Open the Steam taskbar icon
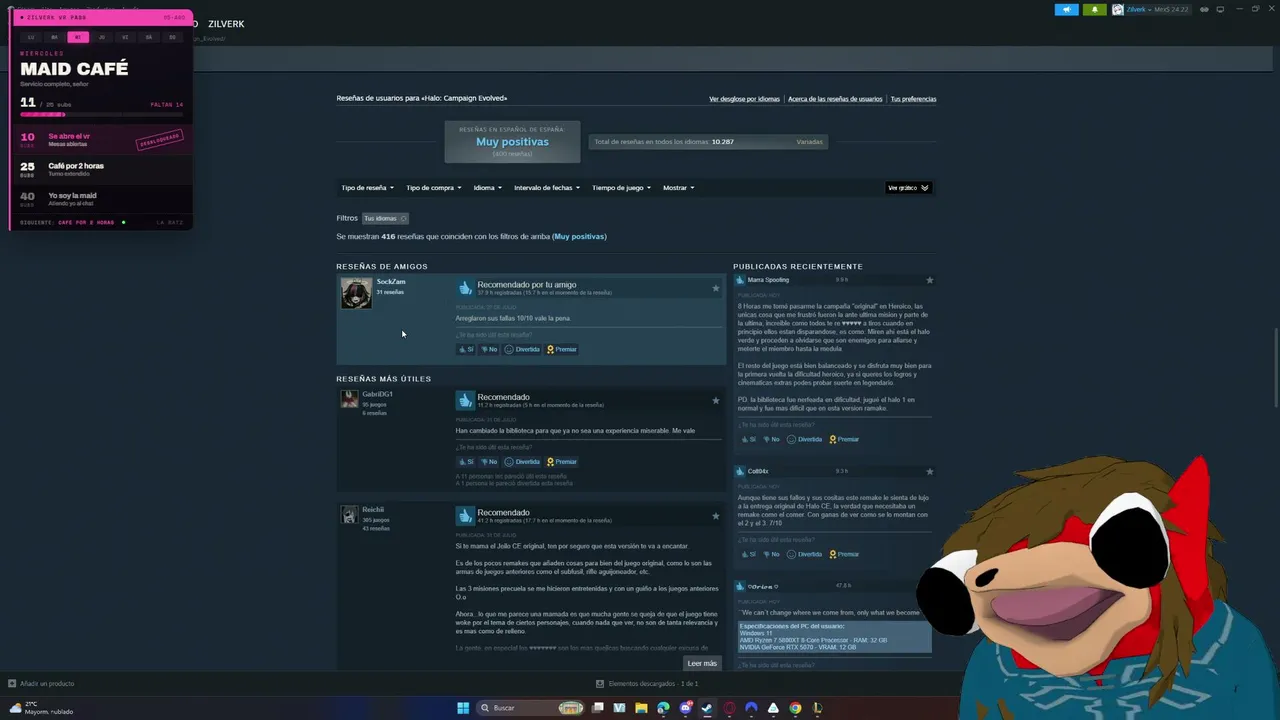Viewport: 1280px width, 720px height. click(x=707, y=708)
